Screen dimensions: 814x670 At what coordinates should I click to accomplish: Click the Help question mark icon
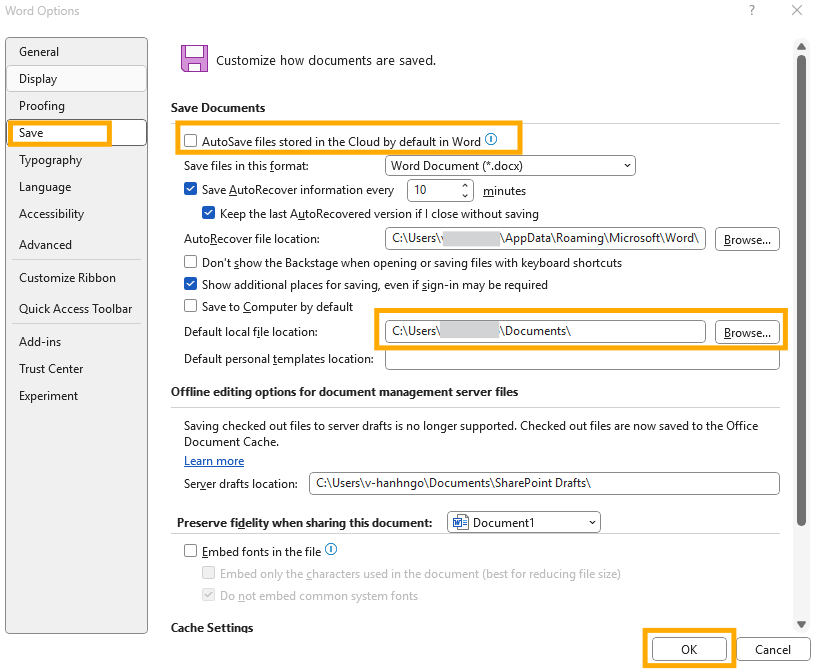pos(752,10)
